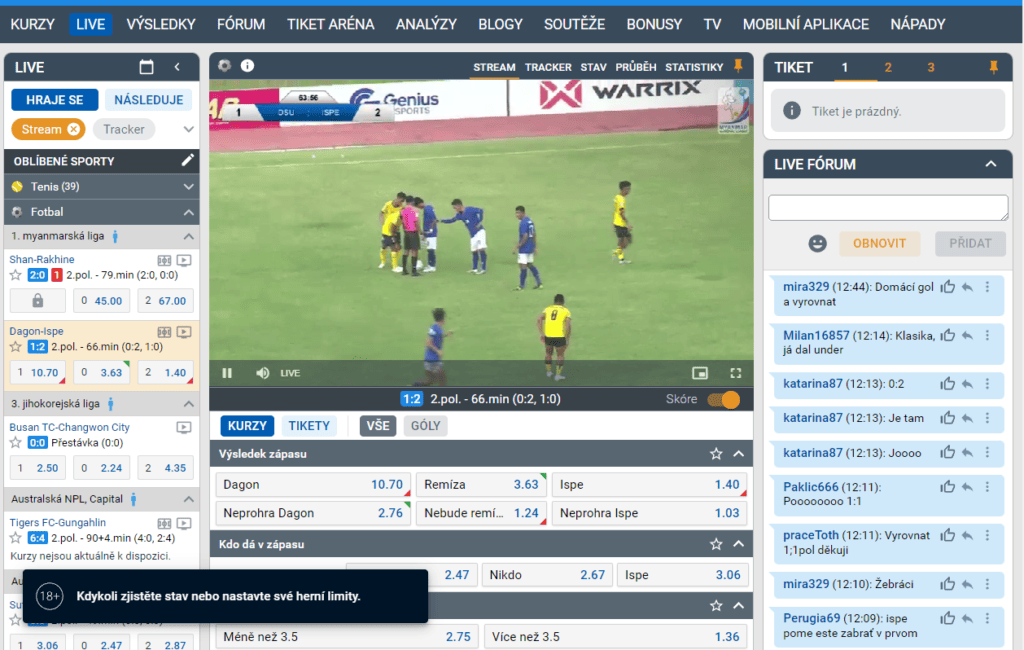Screen dimensions: 1024x650
Task: Open more options for katarina87 0:2 comment
Action: [x=987, y=383]
